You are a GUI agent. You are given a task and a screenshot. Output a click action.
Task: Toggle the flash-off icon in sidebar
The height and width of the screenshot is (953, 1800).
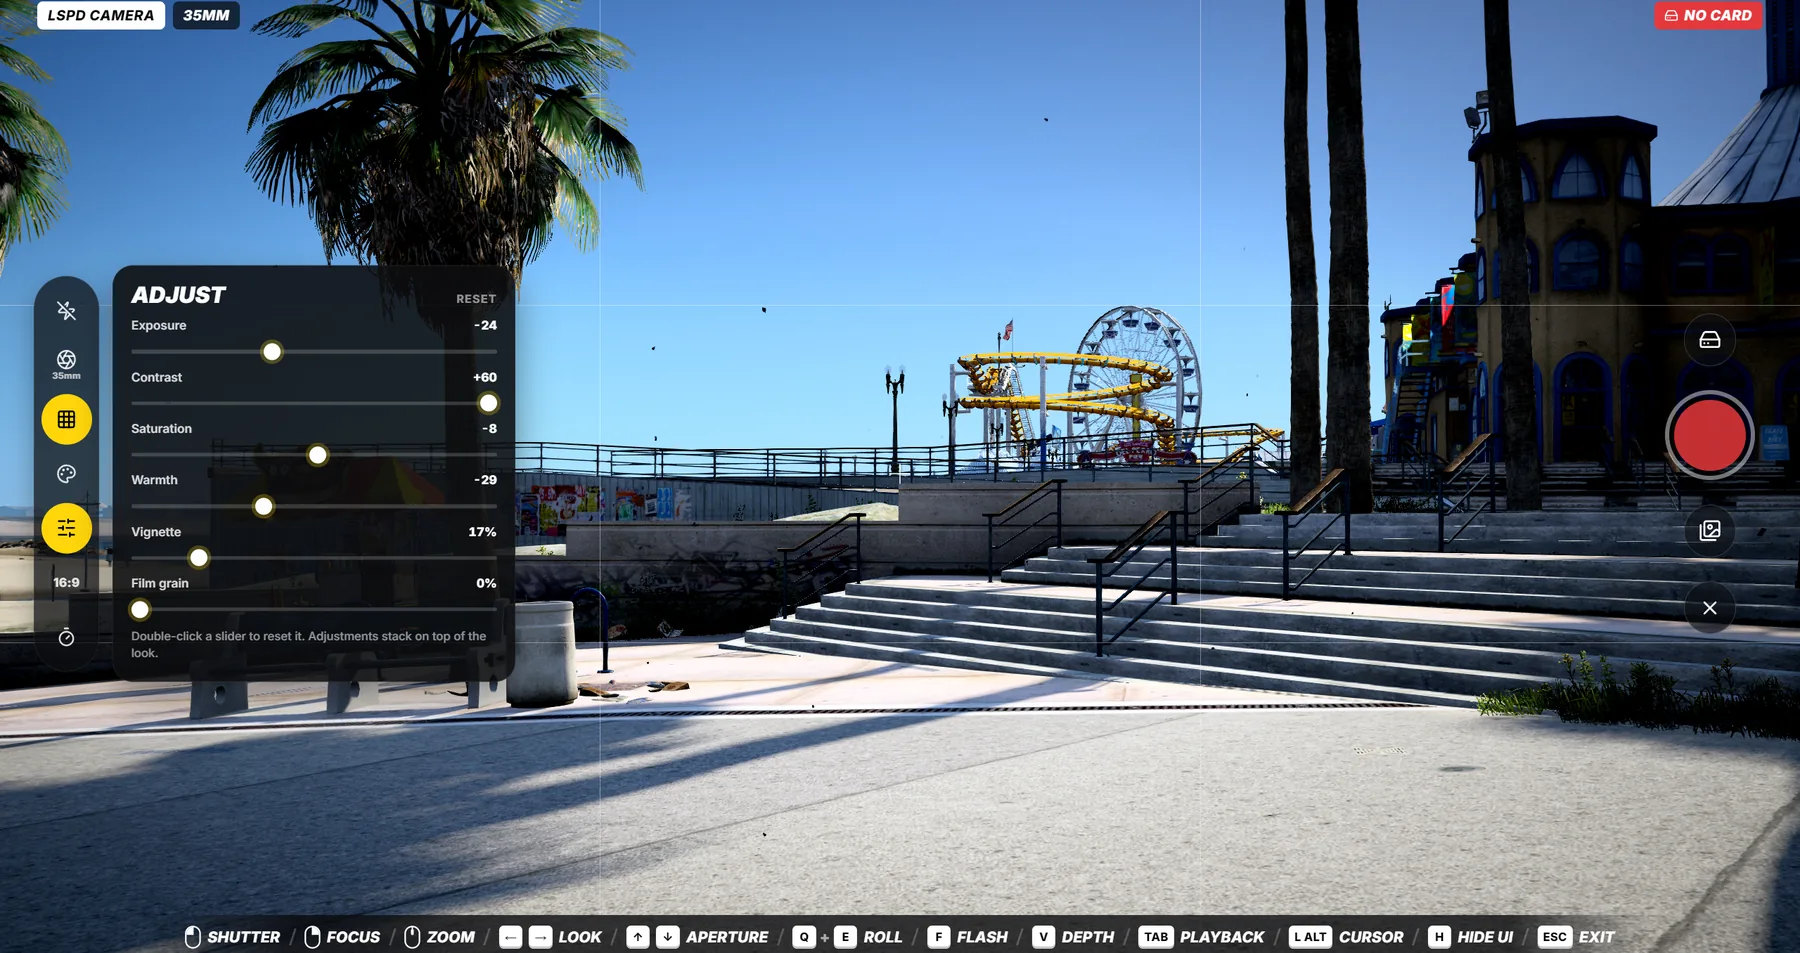point(66,311)
